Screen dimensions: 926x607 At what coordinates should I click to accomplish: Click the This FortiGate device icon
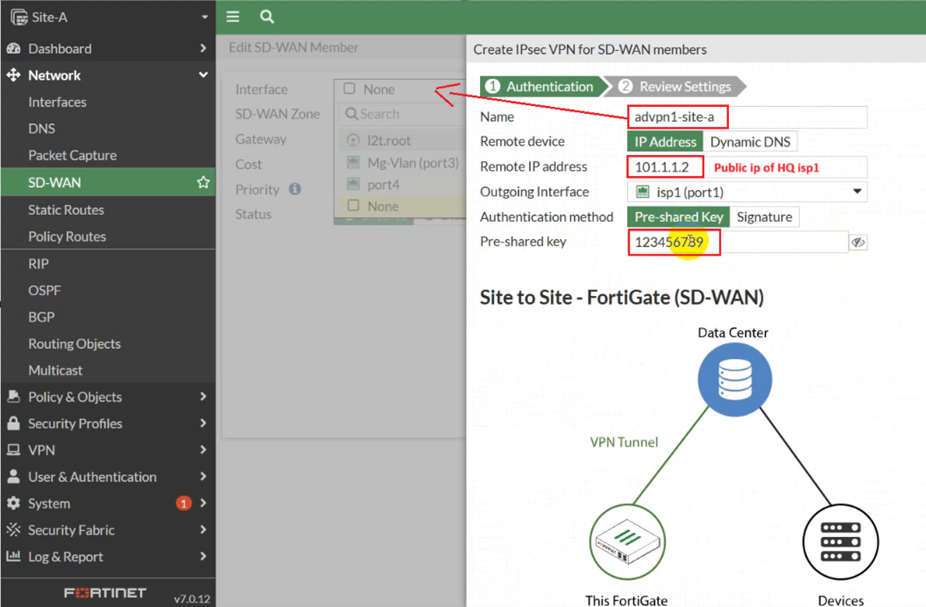click(628, 542)
